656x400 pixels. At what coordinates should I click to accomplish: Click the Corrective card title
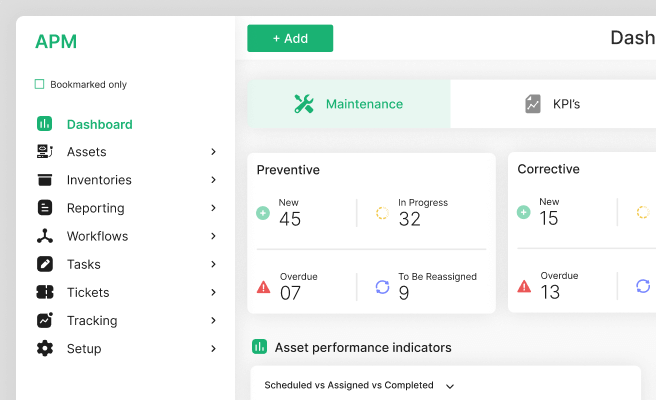pos(548,169)
